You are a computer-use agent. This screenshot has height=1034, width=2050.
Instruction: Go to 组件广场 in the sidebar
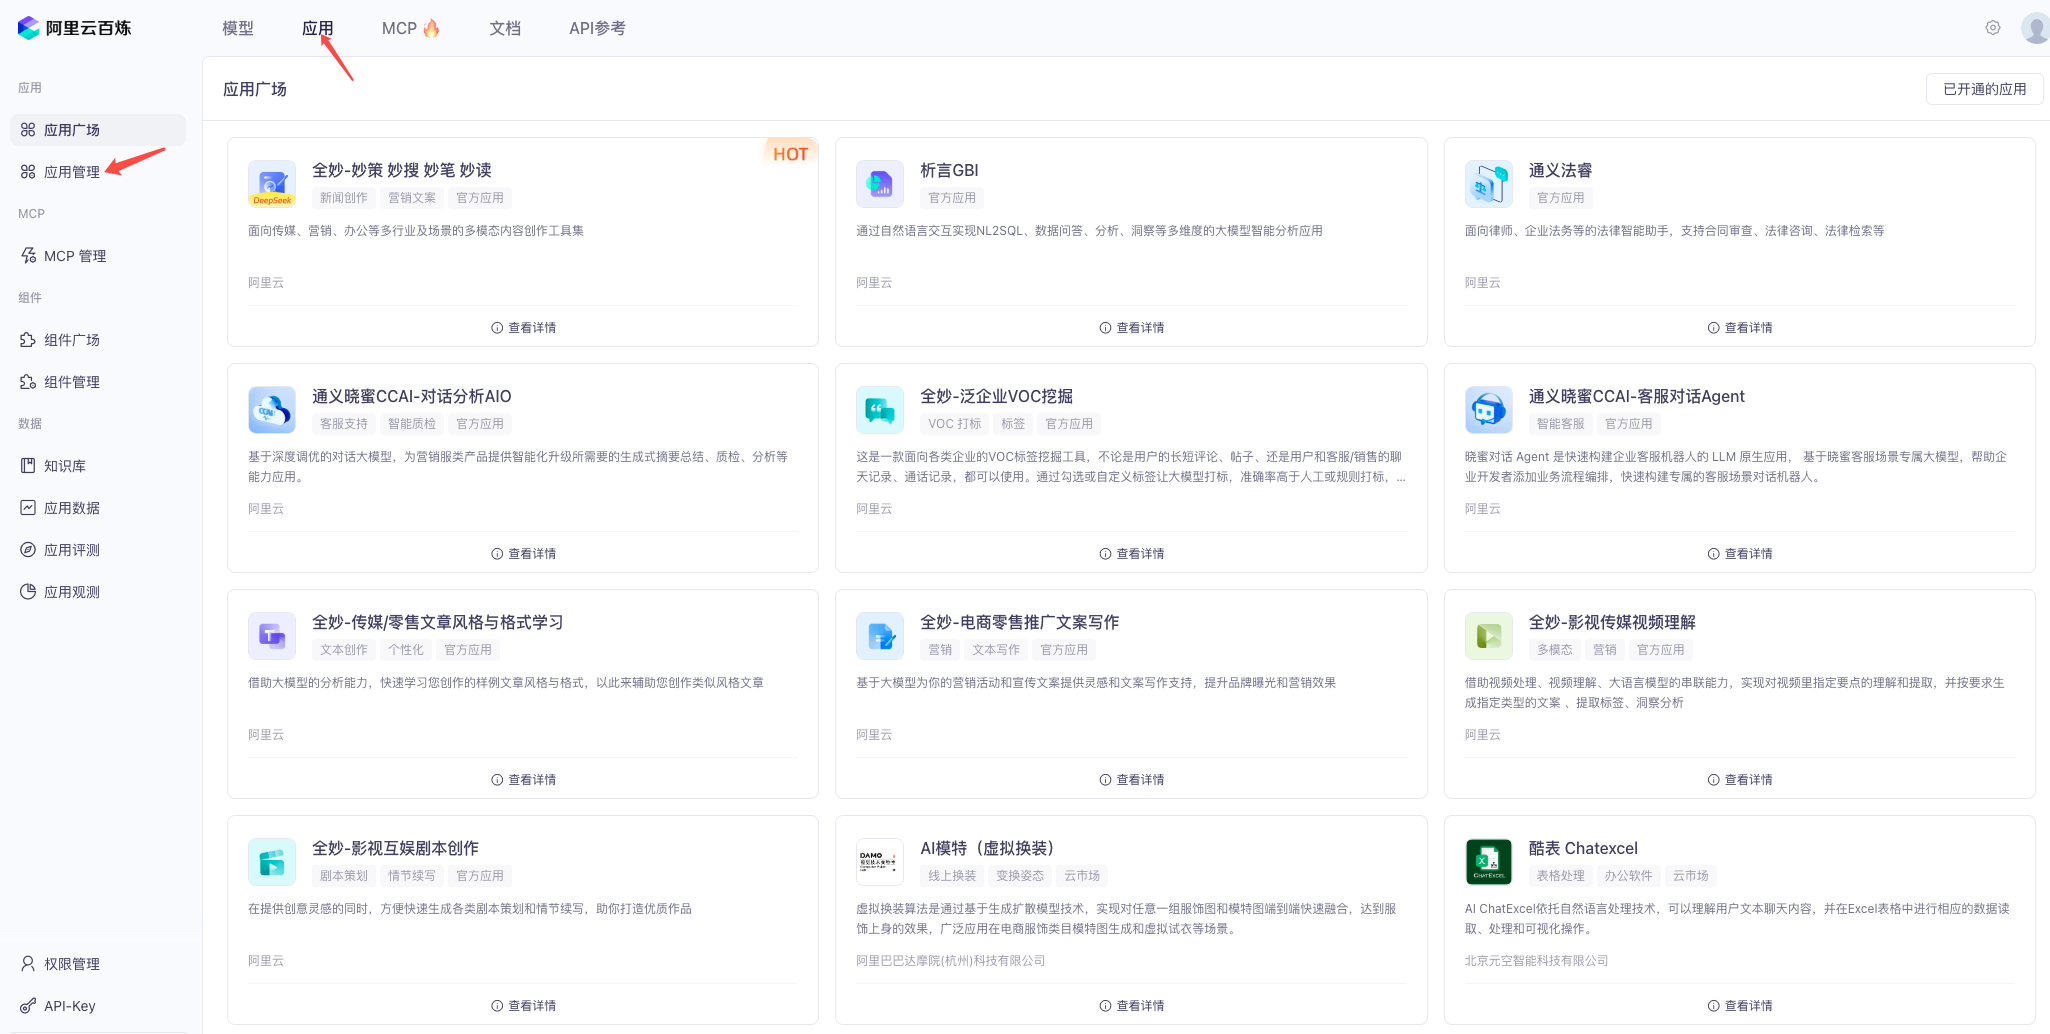tap(98, 340)
